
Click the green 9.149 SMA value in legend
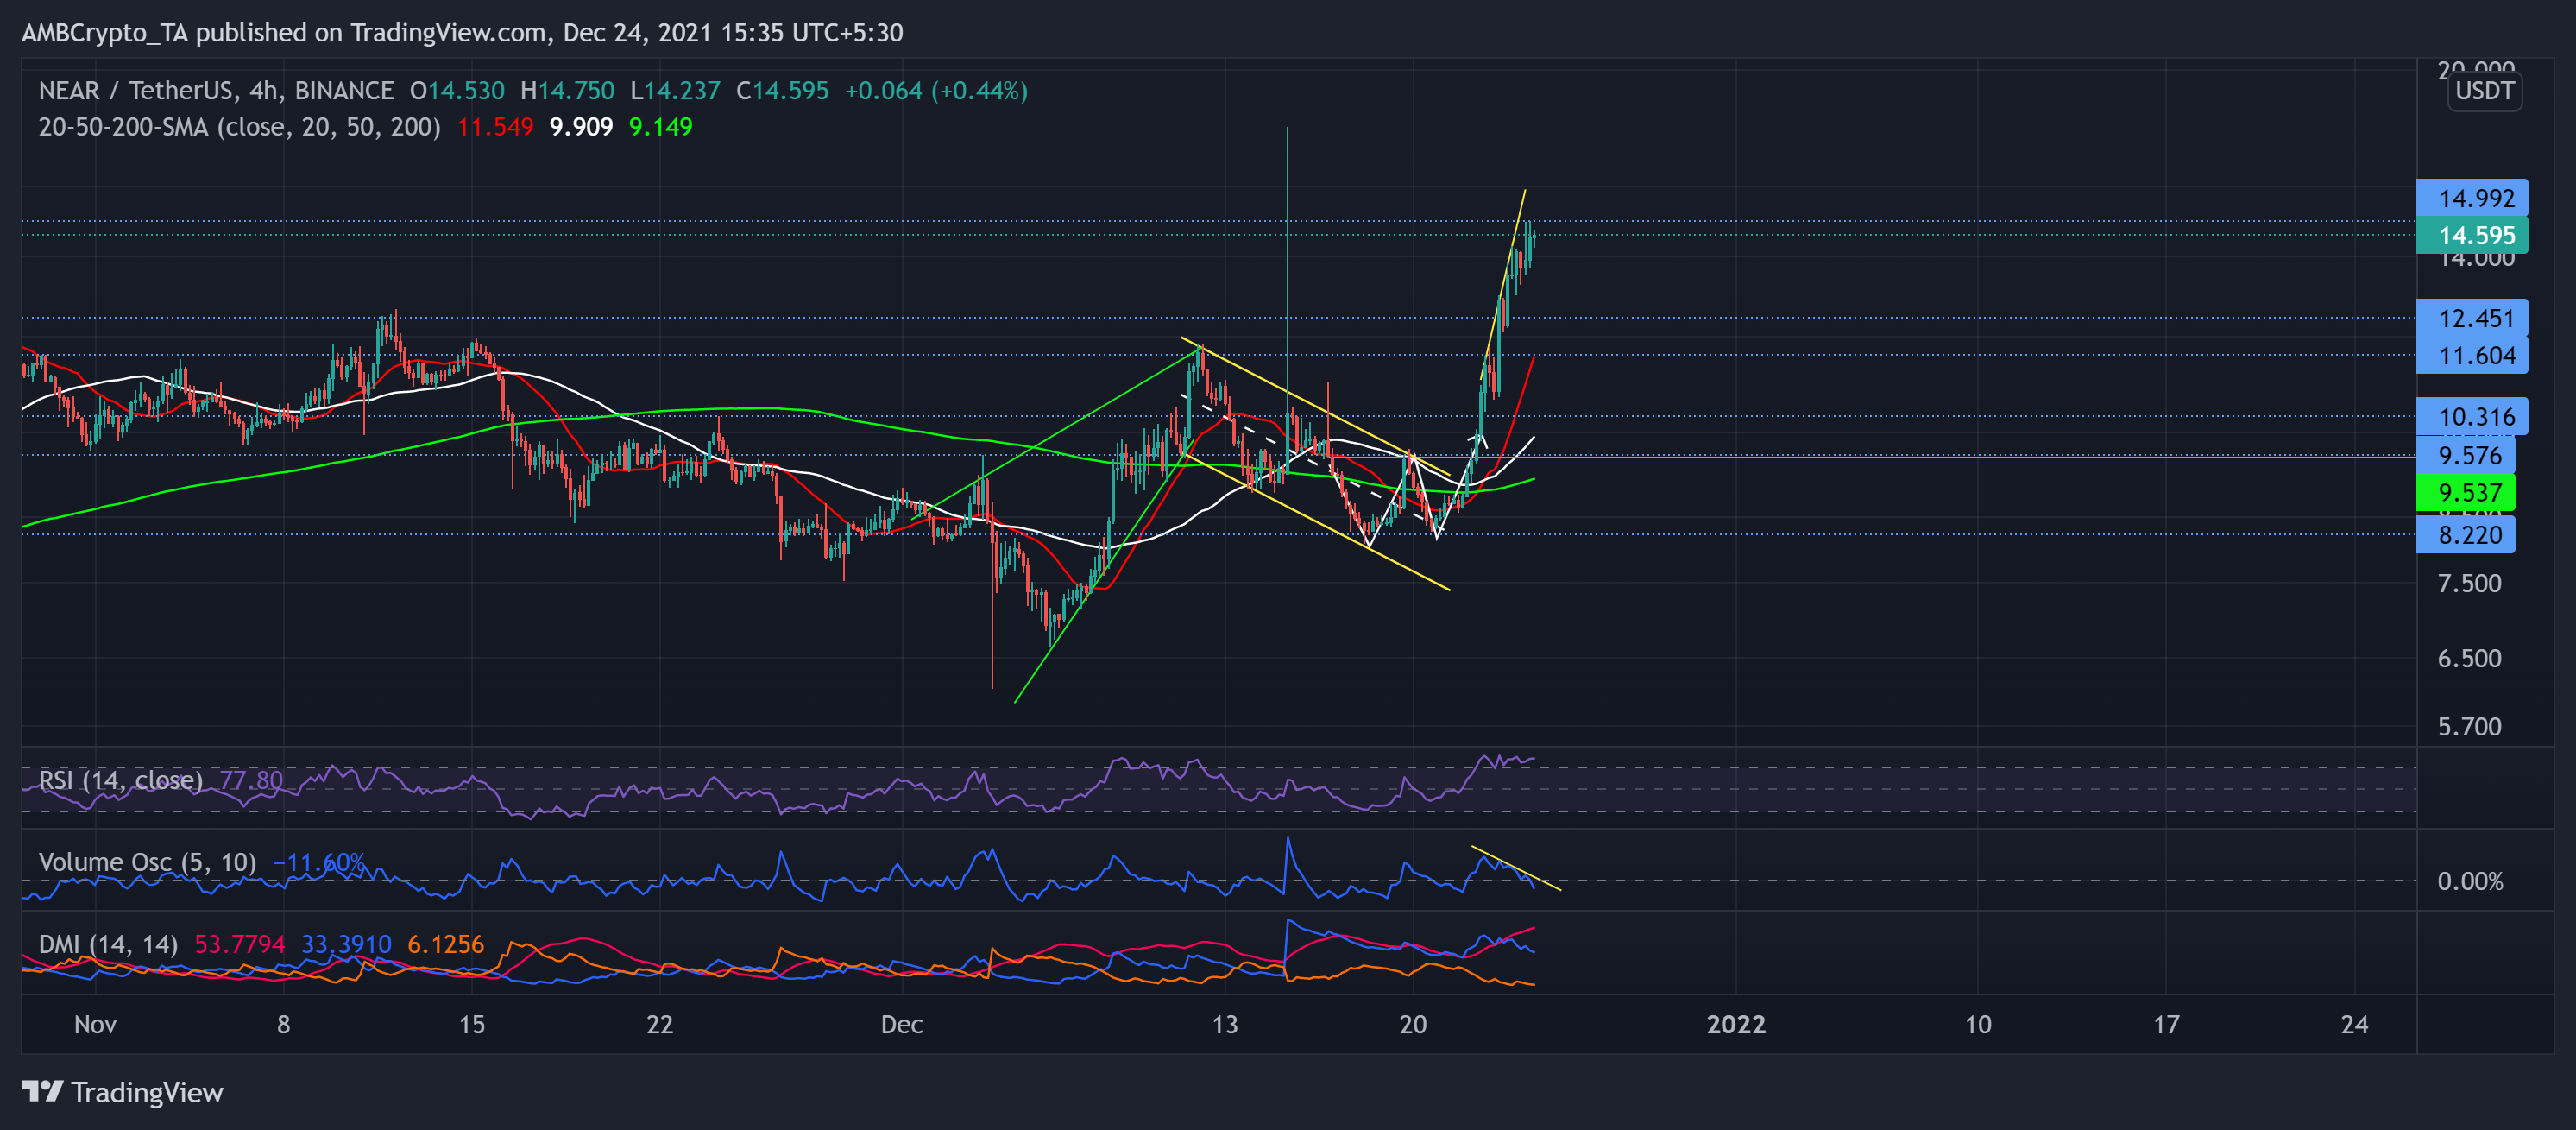pyautogui.click(x=660, y=126)
